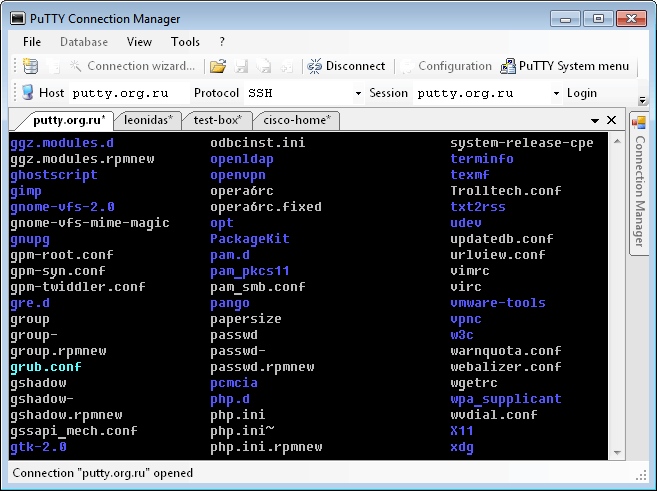Close the active tab with the X
This screenshot has height=491, width=657.
[x=611, y=120]
